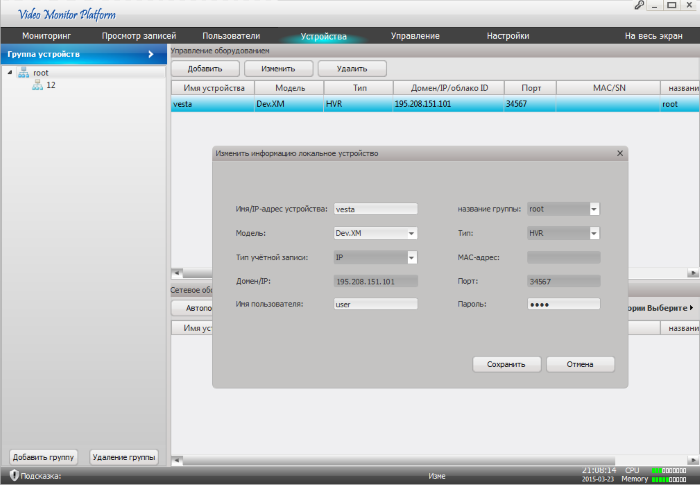Click the Имя устройства column header
The height and width of the screenshot is (485, 700).
click(213, 88)
